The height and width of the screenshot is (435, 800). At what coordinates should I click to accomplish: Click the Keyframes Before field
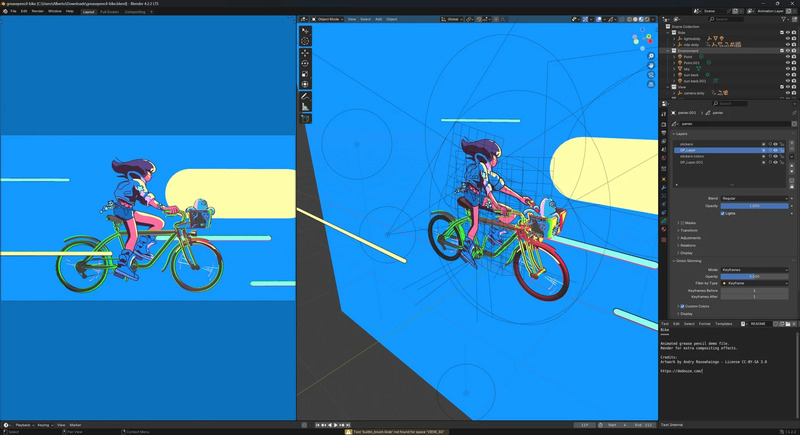[754, 290]
